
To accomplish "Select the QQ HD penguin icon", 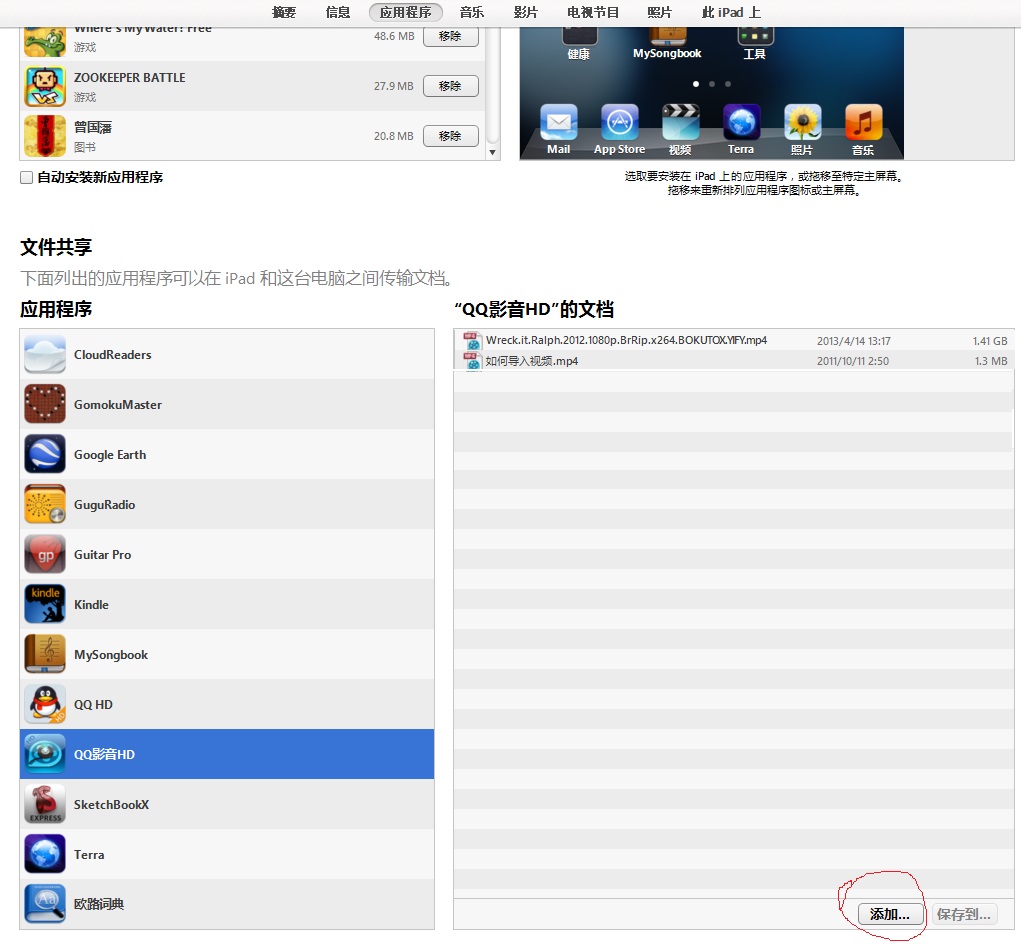I will click(x=45, y=704).
